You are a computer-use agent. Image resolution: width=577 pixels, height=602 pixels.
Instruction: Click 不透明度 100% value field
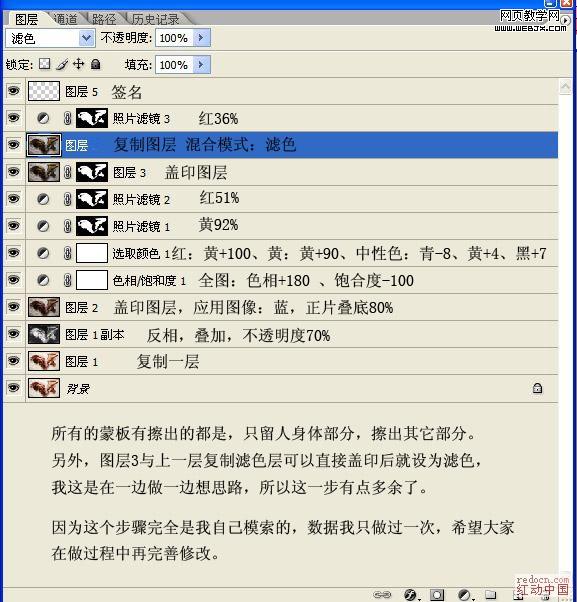174,38
